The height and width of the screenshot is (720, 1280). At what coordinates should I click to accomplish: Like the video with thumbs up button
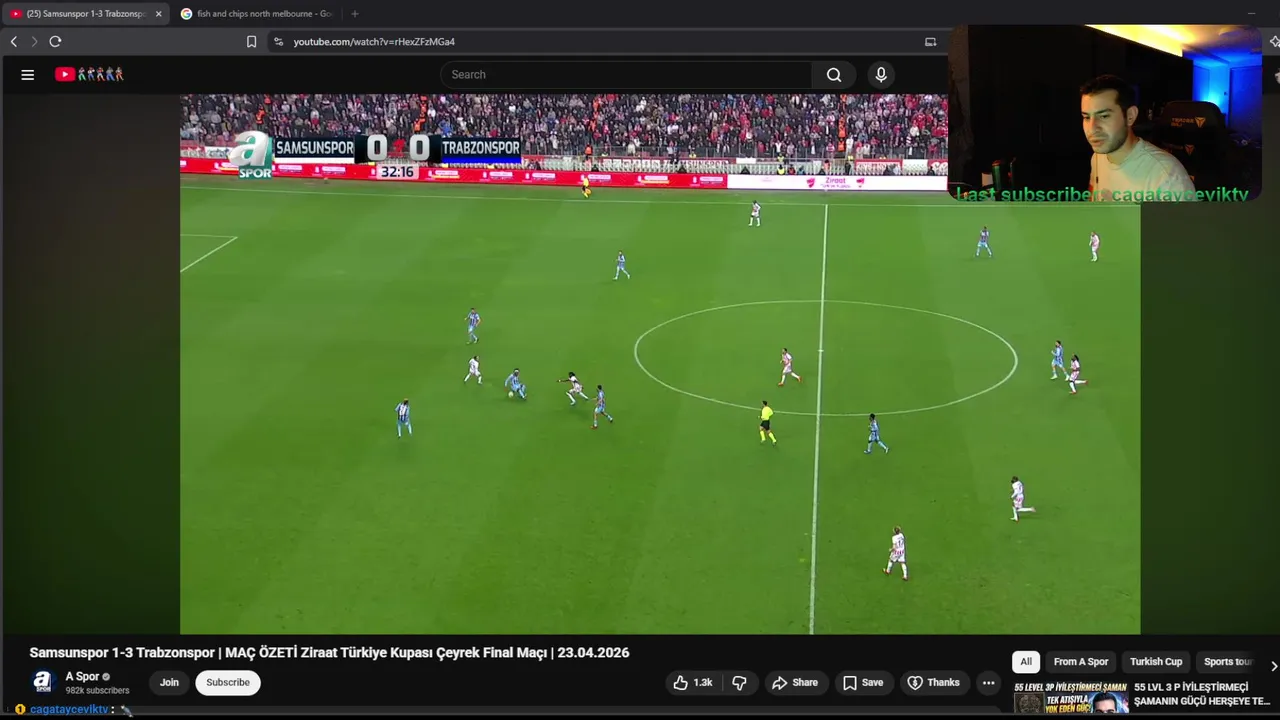(693, 682)
